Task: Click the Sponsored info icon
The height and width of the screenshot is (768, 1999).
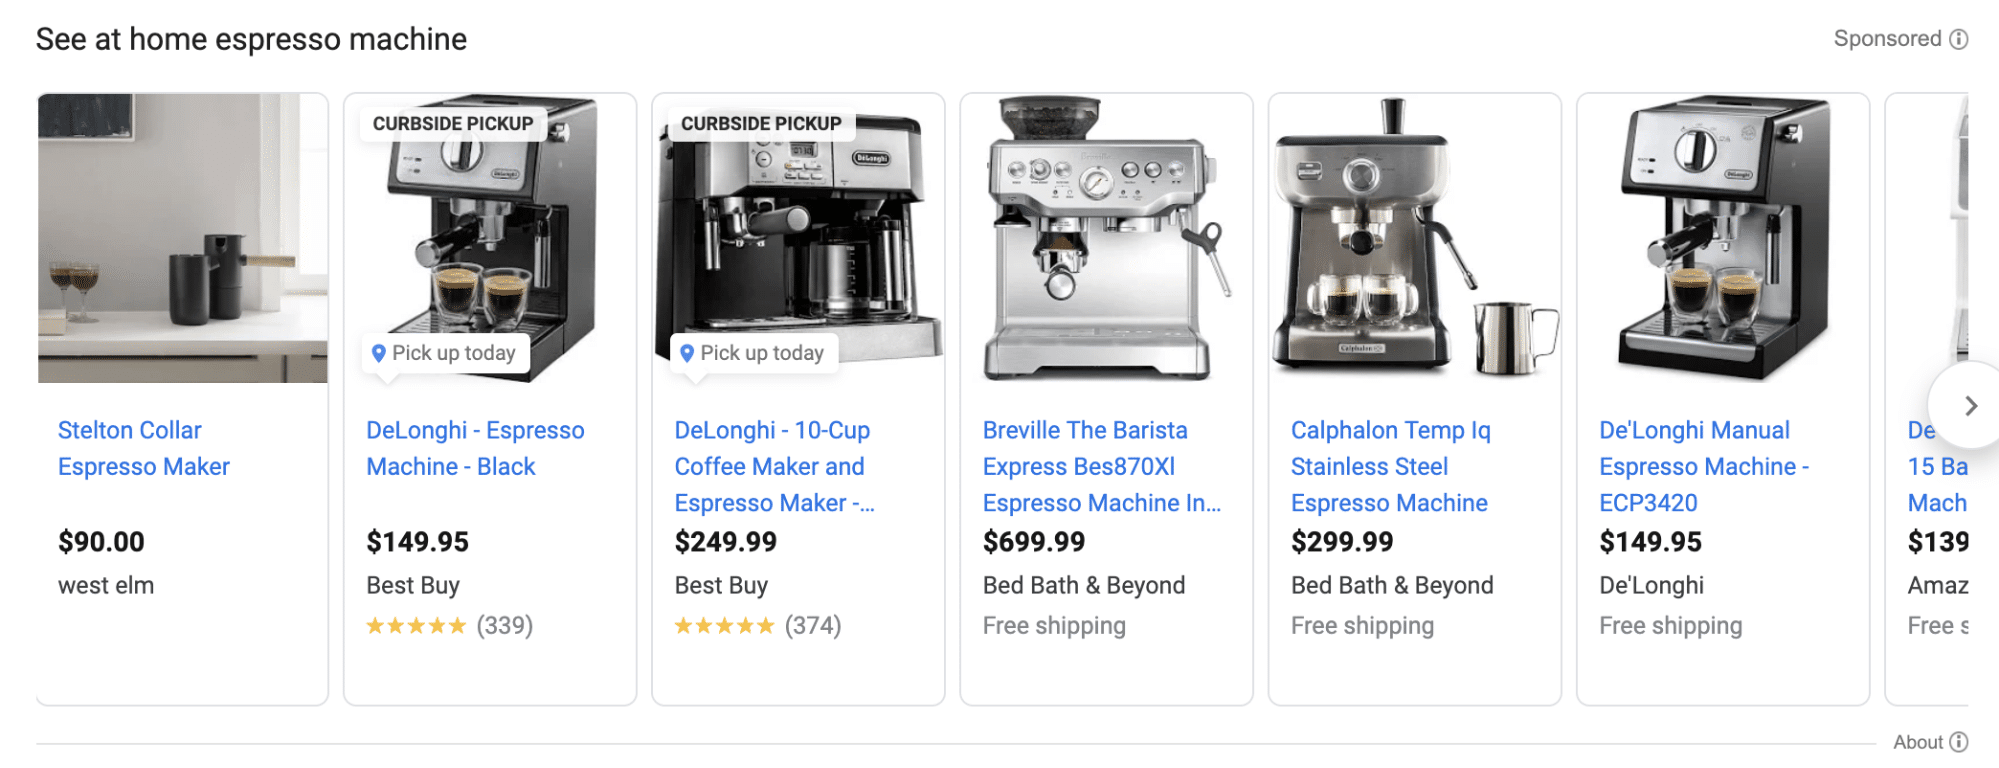Action: (x=1959, y=38)
